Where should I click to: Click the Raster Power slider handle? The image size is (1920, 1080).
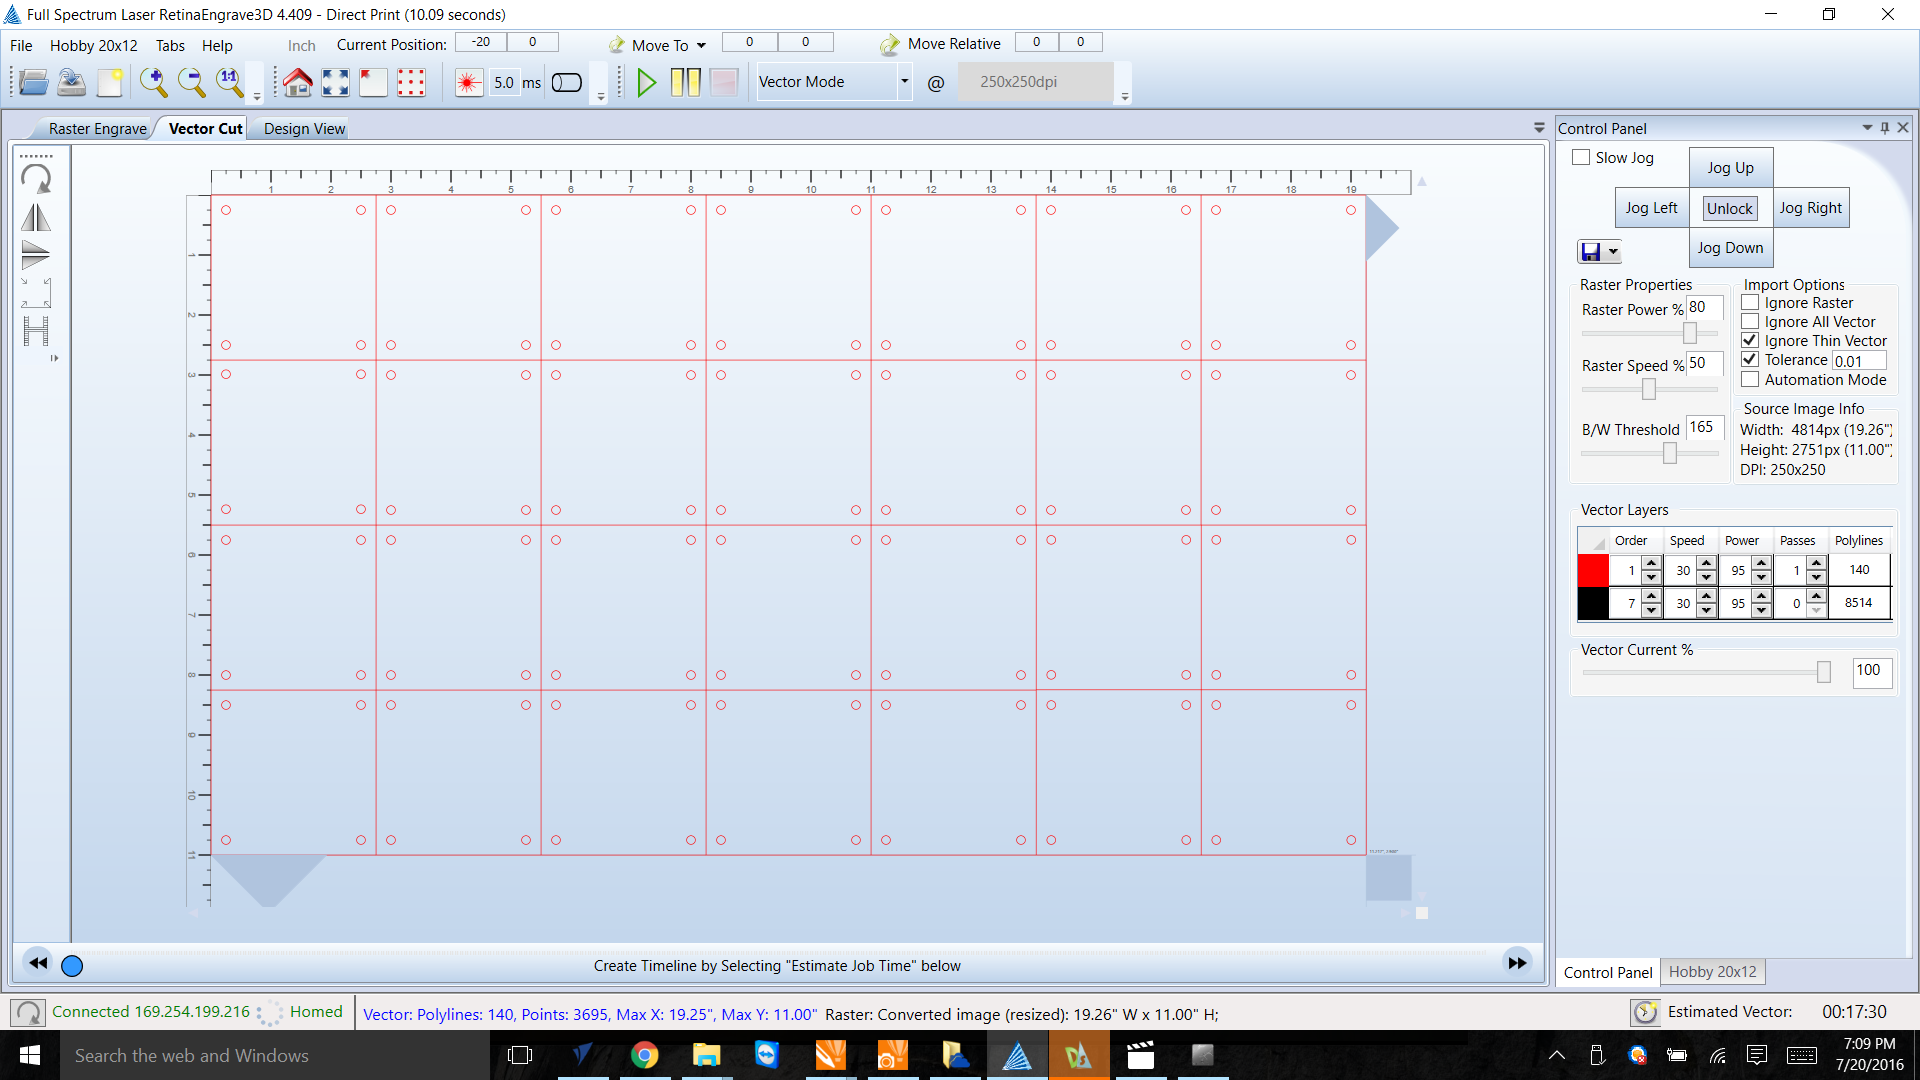coord(1690,333)
